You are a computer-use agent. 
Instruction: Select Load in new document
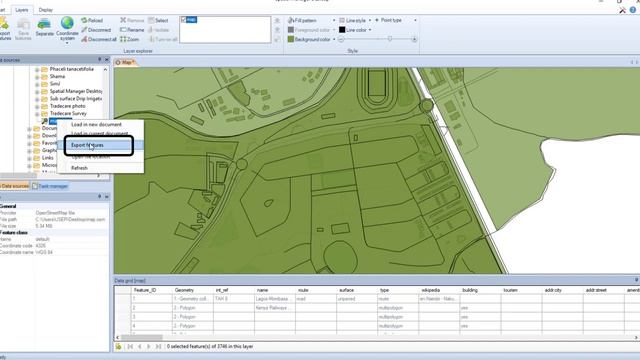[96, 124]
